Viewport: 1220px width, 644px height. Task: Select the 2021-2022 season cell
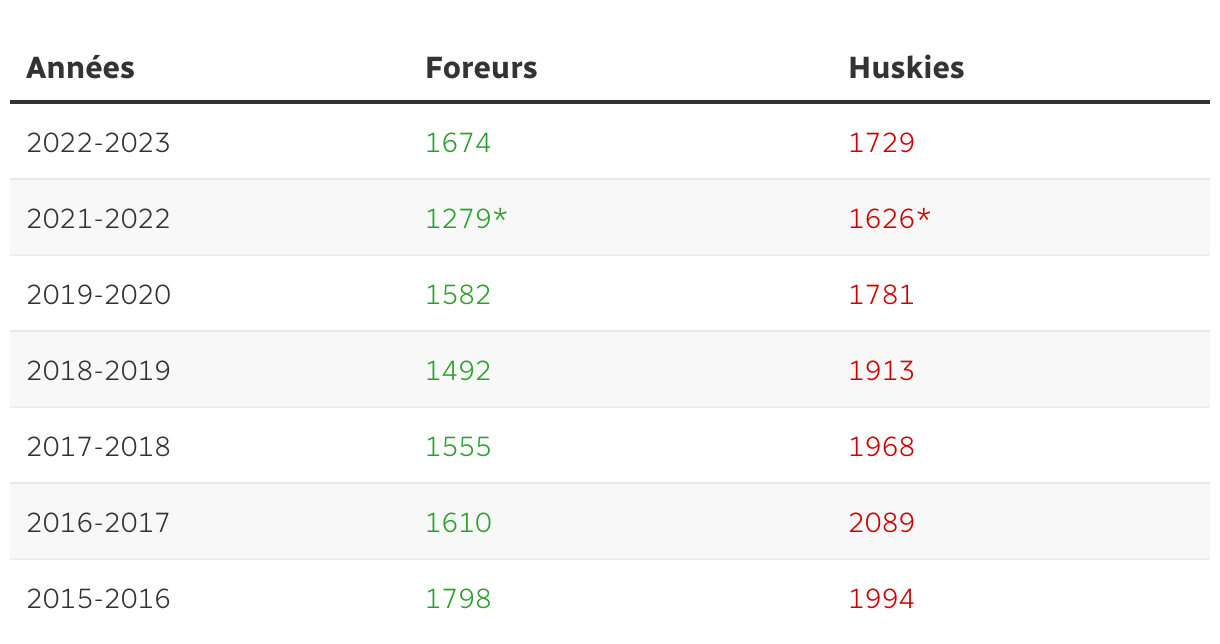tap(98, 219)
